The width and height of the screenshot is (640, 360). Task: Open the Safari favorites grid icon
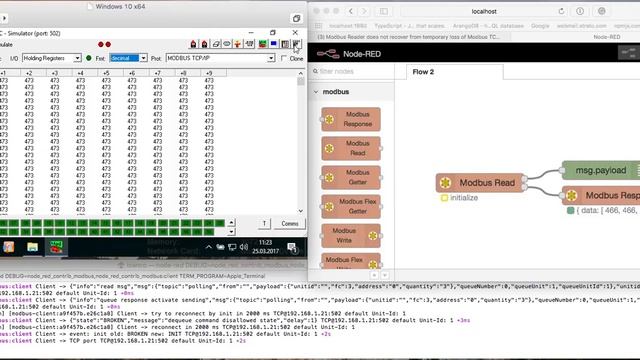point(318,26)
